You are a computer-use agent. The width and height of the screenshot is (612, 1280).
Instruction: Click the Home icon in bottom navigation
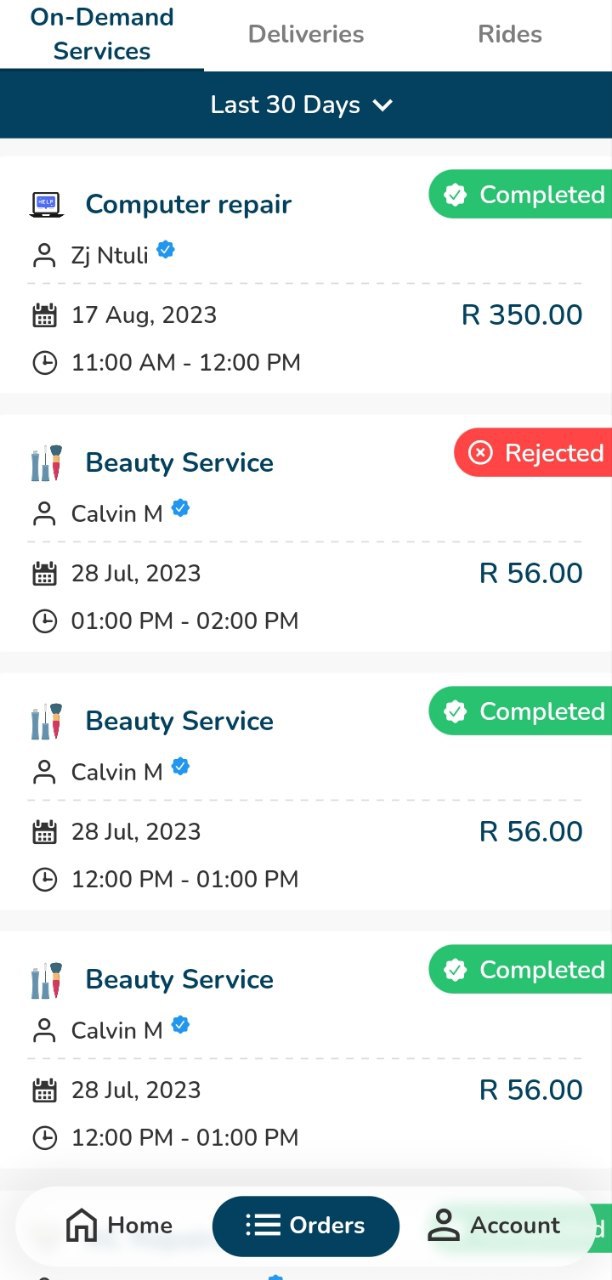tap(81, 1225)
